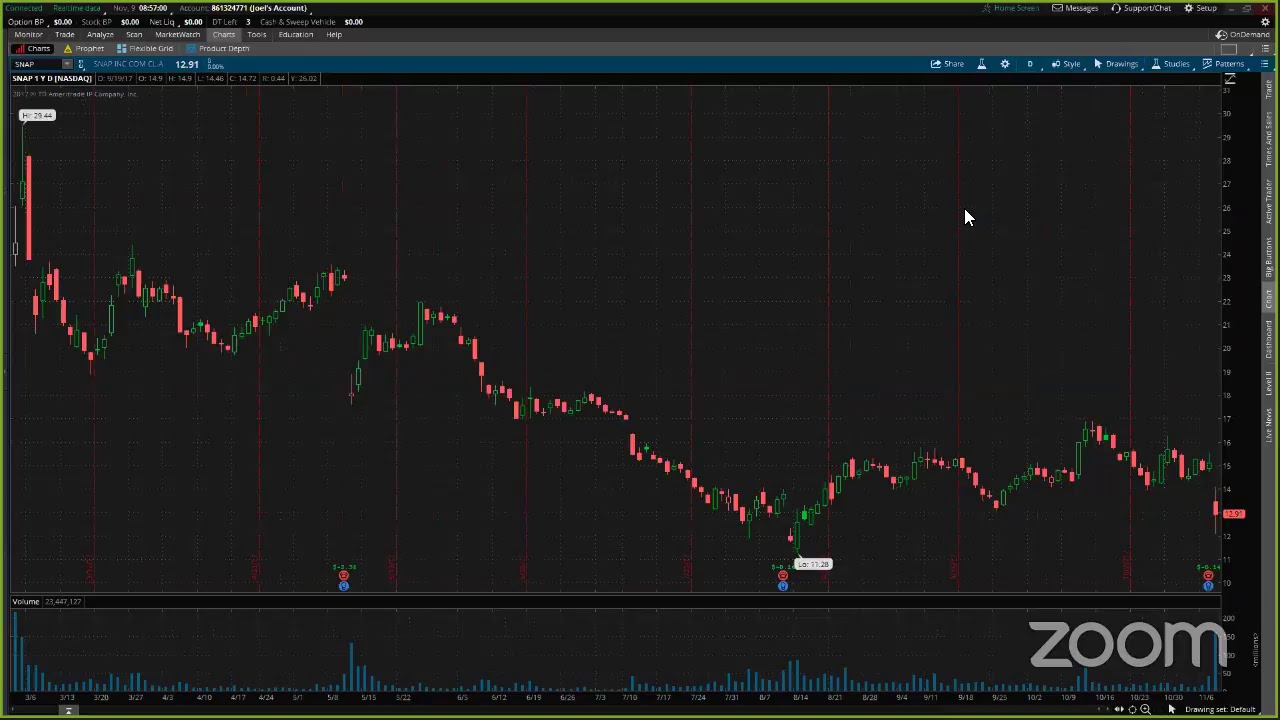Click the current price 12.91 axis label
Screen dimensions: 1280x720
click(1234, 514)
